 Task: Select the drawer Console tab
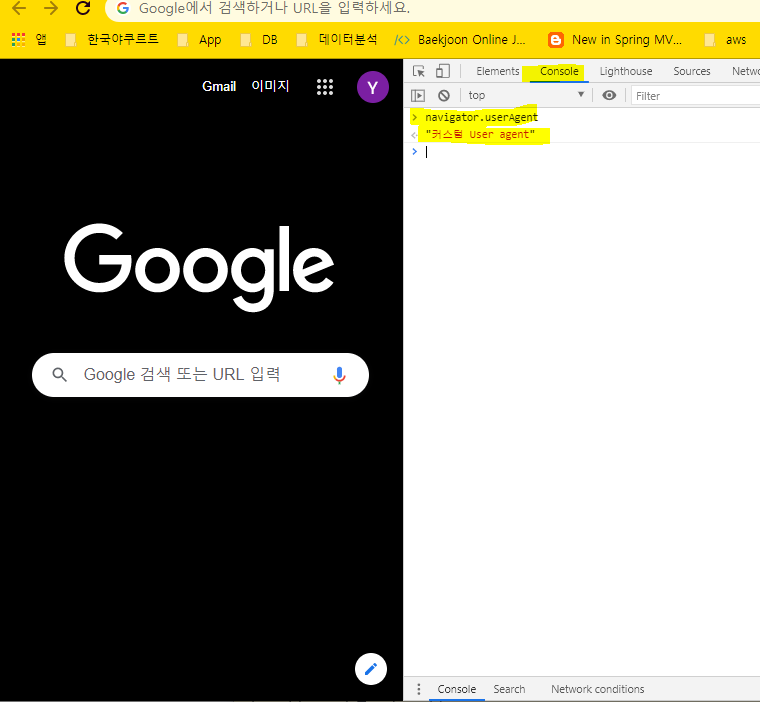[457, 689]
